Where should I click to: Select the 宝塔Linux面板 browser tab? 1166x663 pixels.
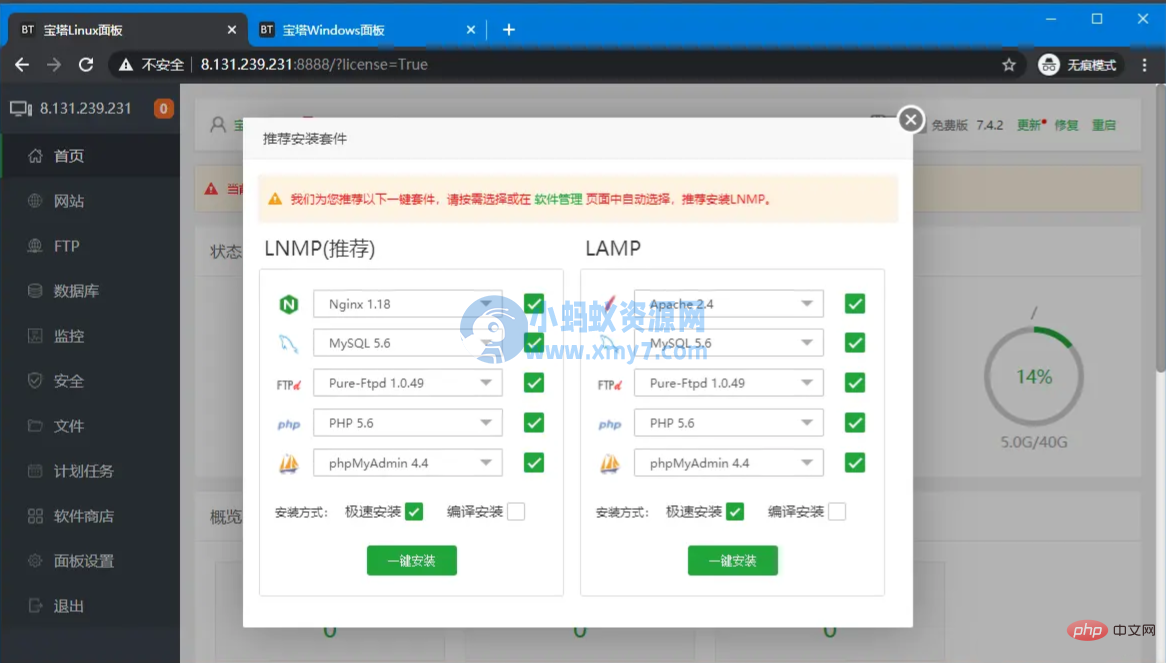click(x=128, y=30)
